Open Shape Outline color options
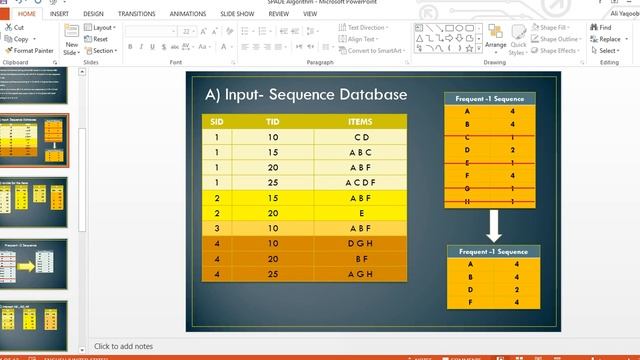 (556, 39)
